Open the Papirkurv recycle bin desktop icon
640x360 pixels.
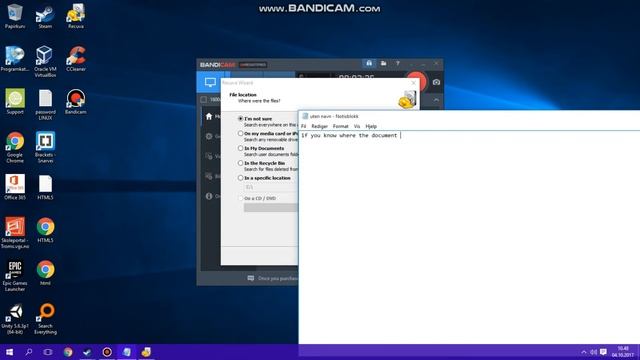coord(15,16)
